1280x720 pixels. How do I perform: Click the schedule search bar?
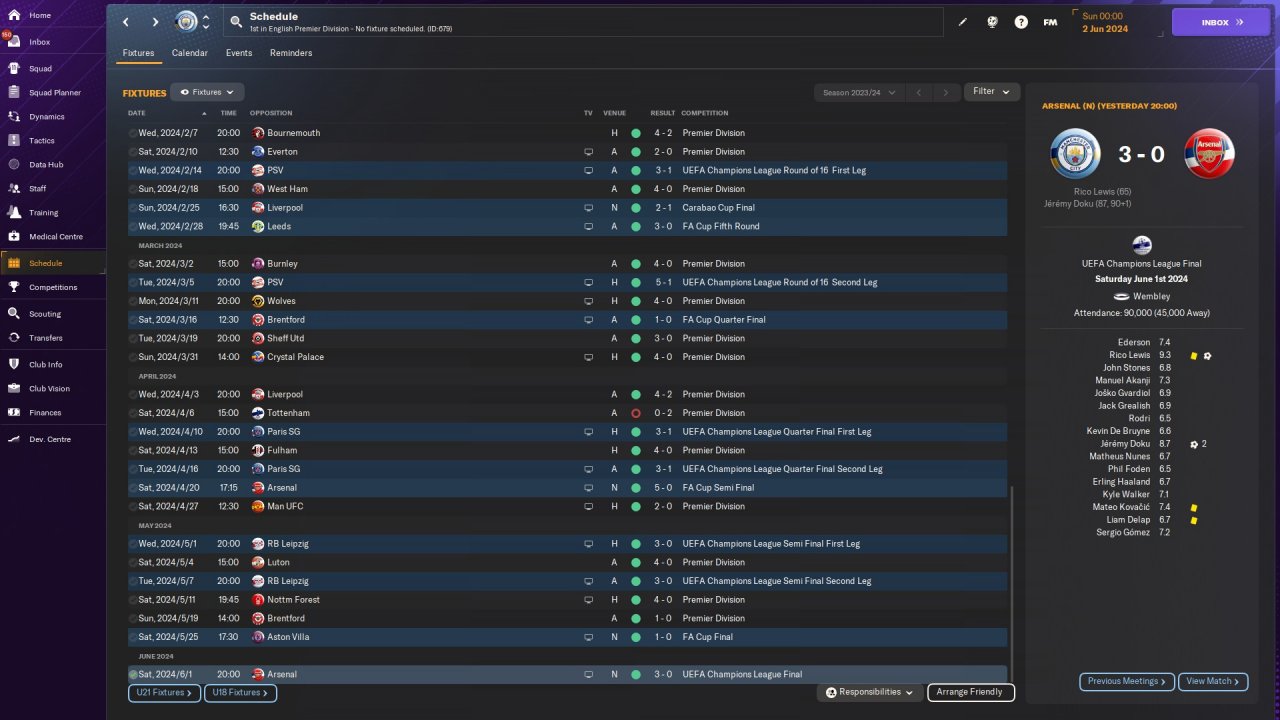(x=583, y=22)
